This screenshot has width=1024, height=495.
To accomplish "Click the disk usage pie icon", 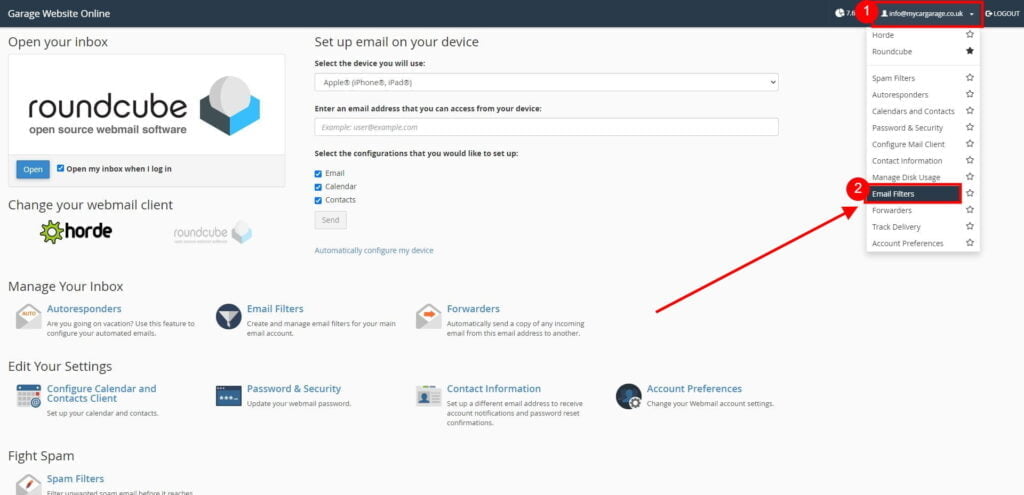I will pyautogui.click(x=839, y=13).
